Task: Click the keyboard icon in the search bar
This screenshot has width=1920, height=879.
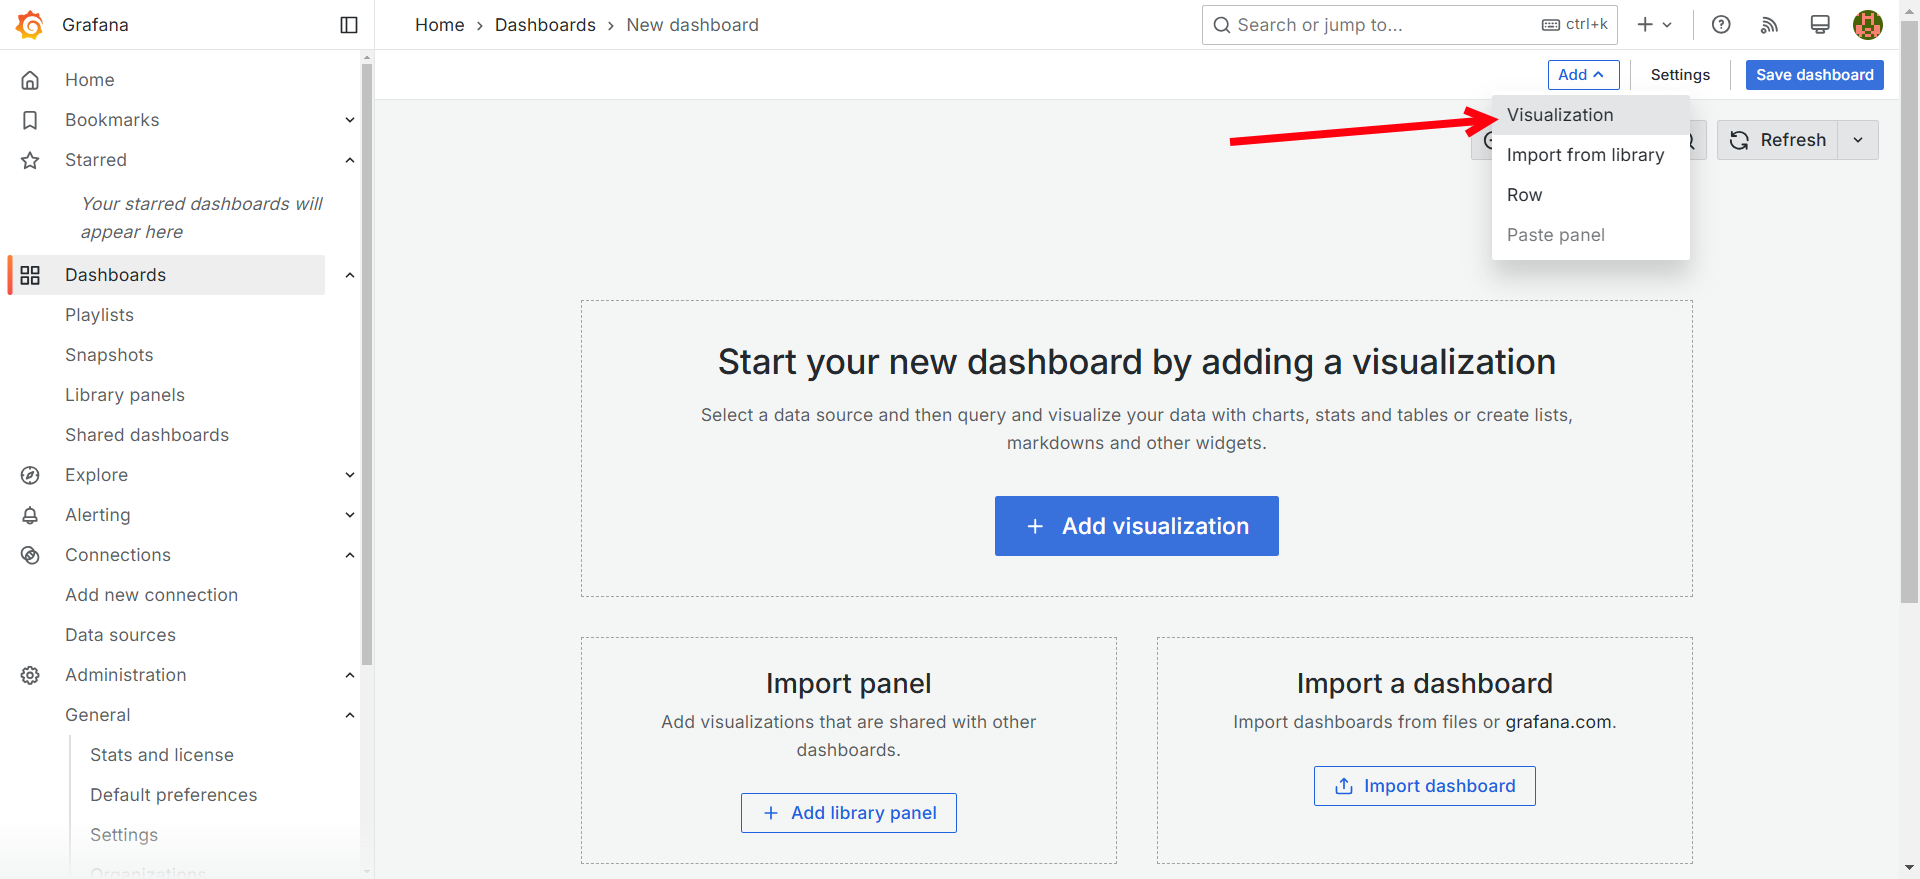Action: click(x=1551, y=25)
